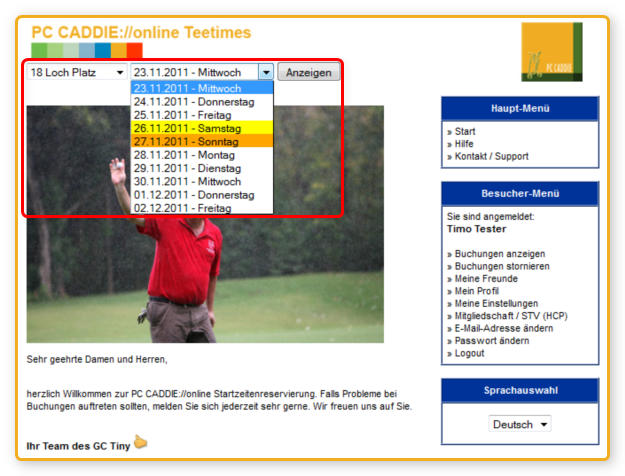Select 26.11.2011 - Samstag from the list

pyautogui.click(x=186, y=129)
